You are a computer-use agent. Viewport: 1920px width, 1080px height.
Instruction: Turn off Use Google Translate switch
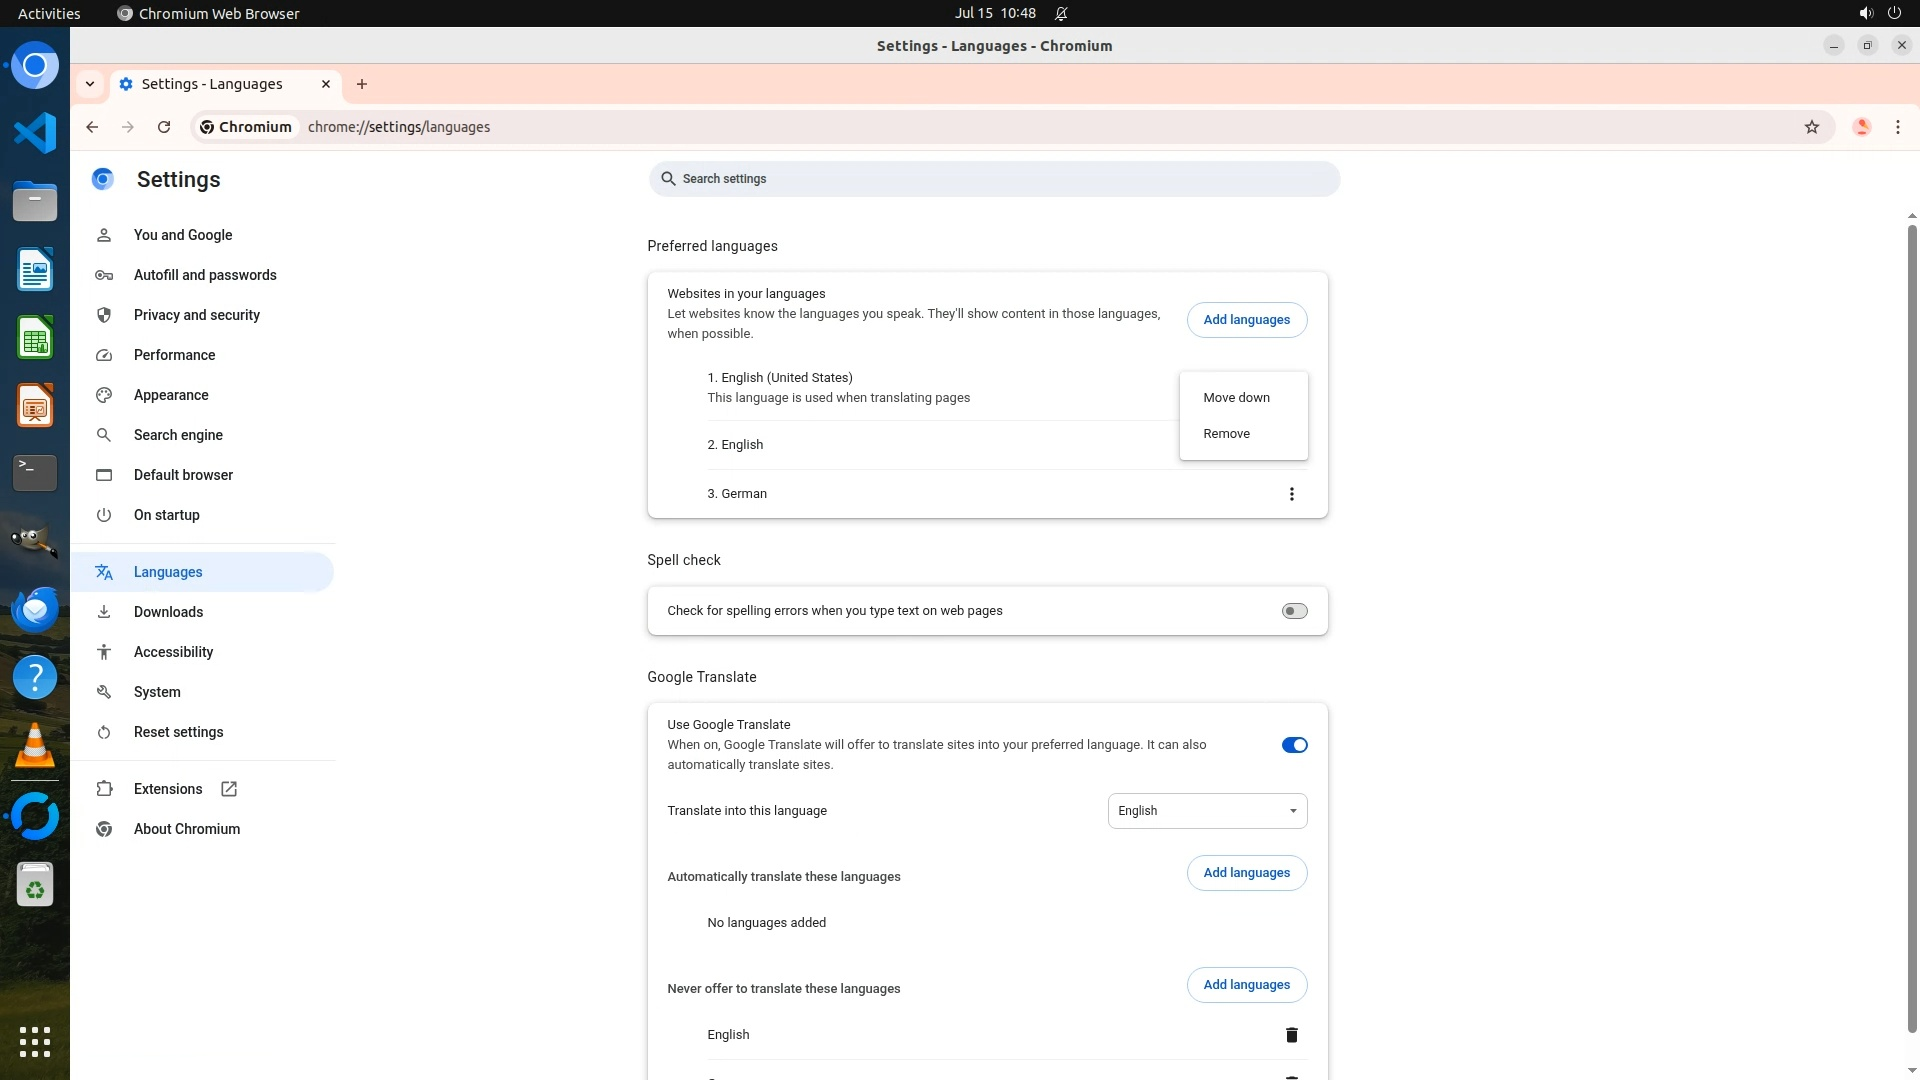tap(1294, 745)
